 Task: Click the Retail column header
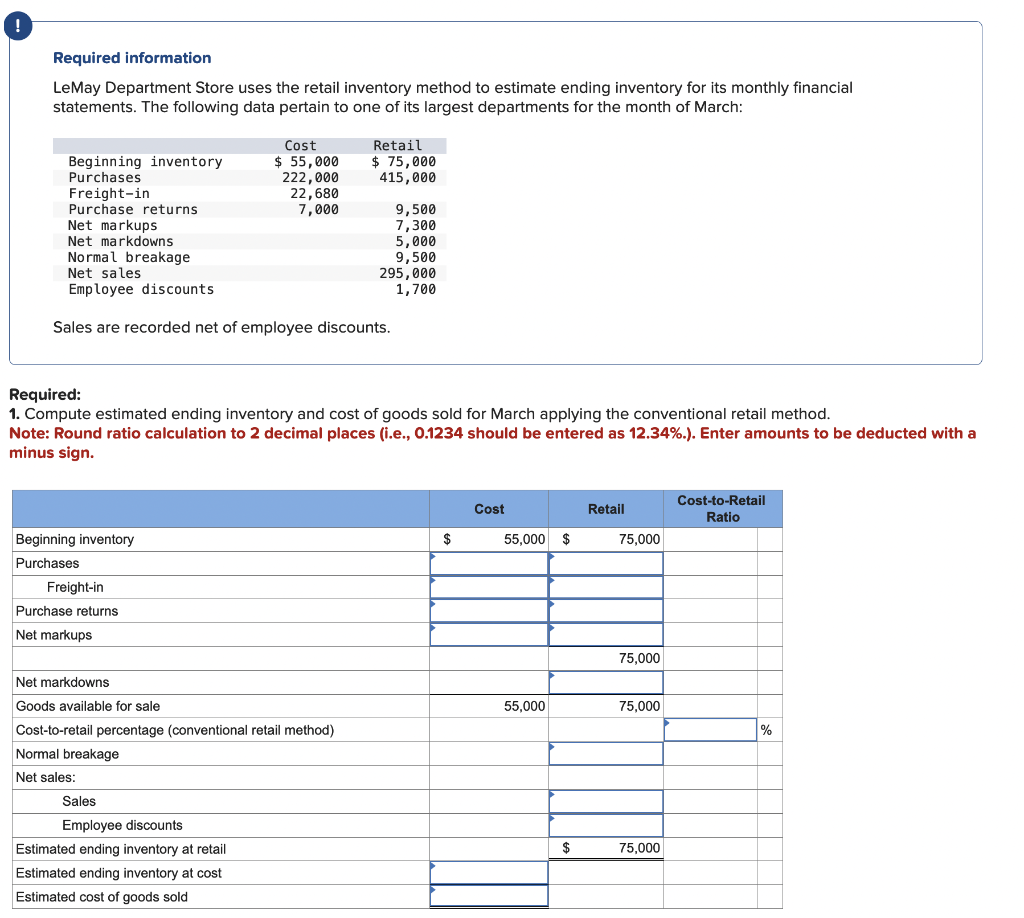coord(606,509)
